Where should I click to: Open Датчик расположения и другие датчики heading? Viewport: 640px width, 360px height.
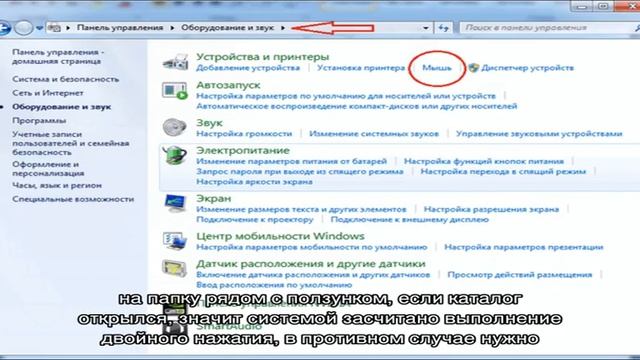click(x=311, y=264)
